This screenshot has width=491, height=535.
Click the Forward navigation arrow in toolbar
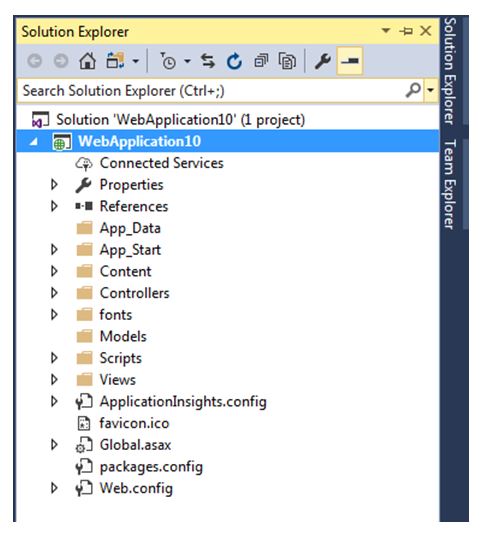coord(61,61)
